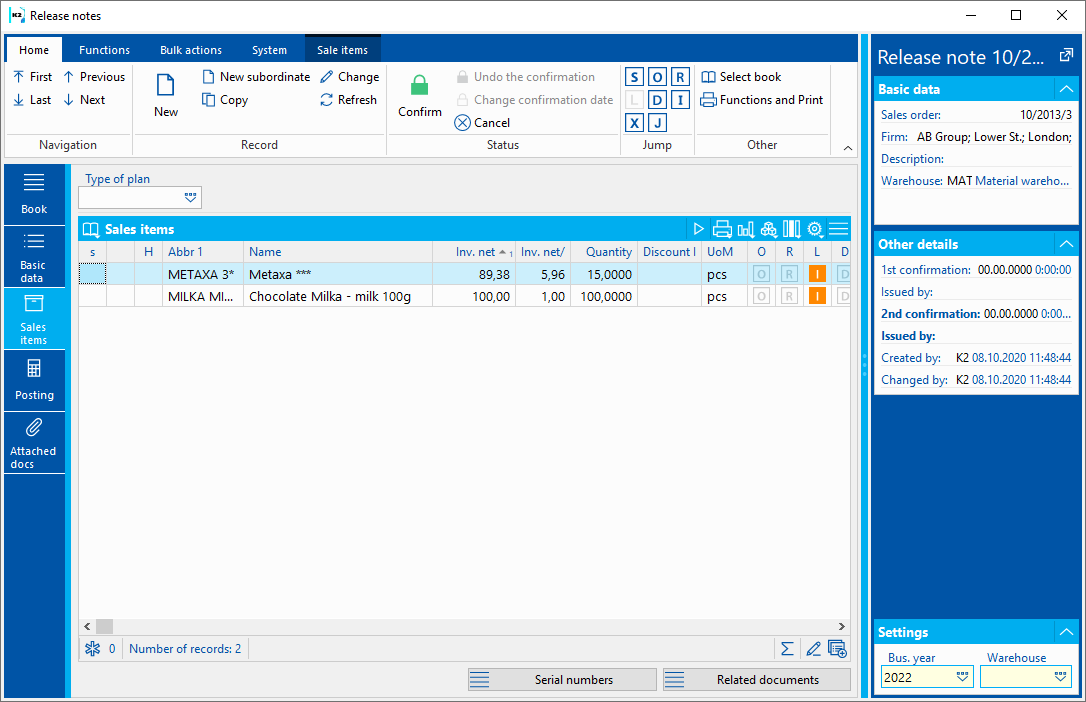
Task: Click the pencil edit icon at table bottom
Action: (813, 649)
